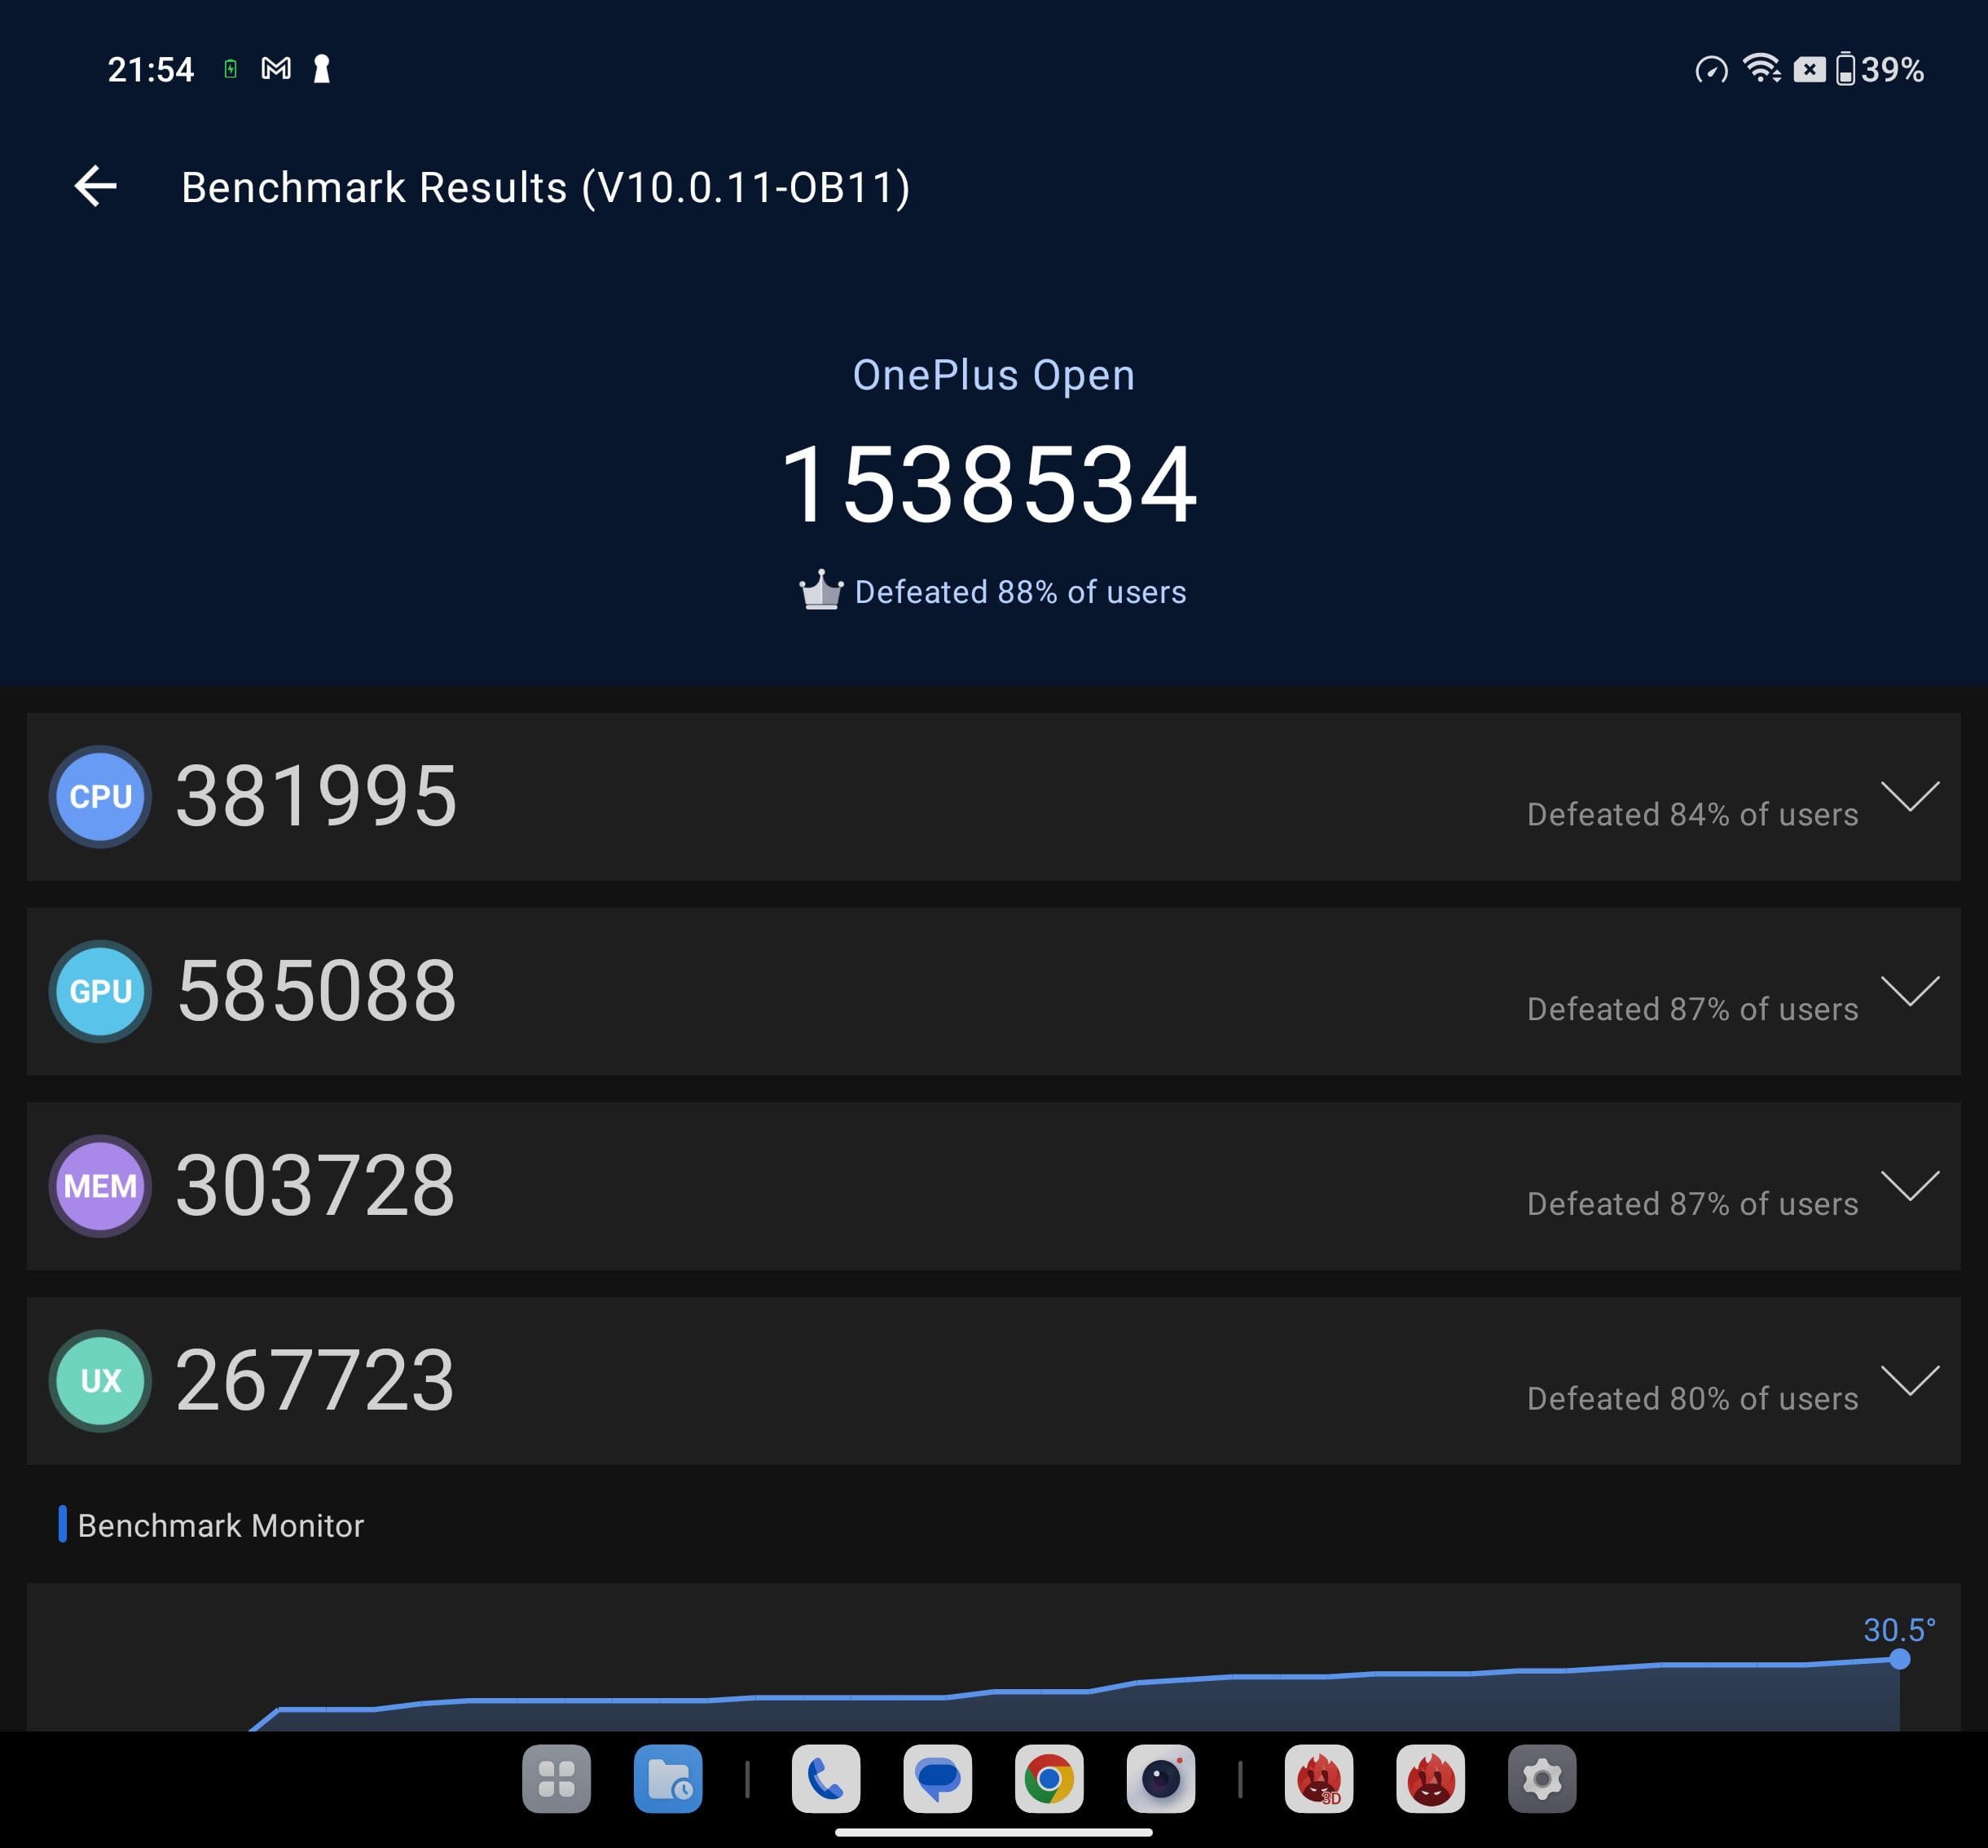This screenshot has height=1848, width=1988.
Task: Expand the GPU score chevron
Action: [1910, 991]
